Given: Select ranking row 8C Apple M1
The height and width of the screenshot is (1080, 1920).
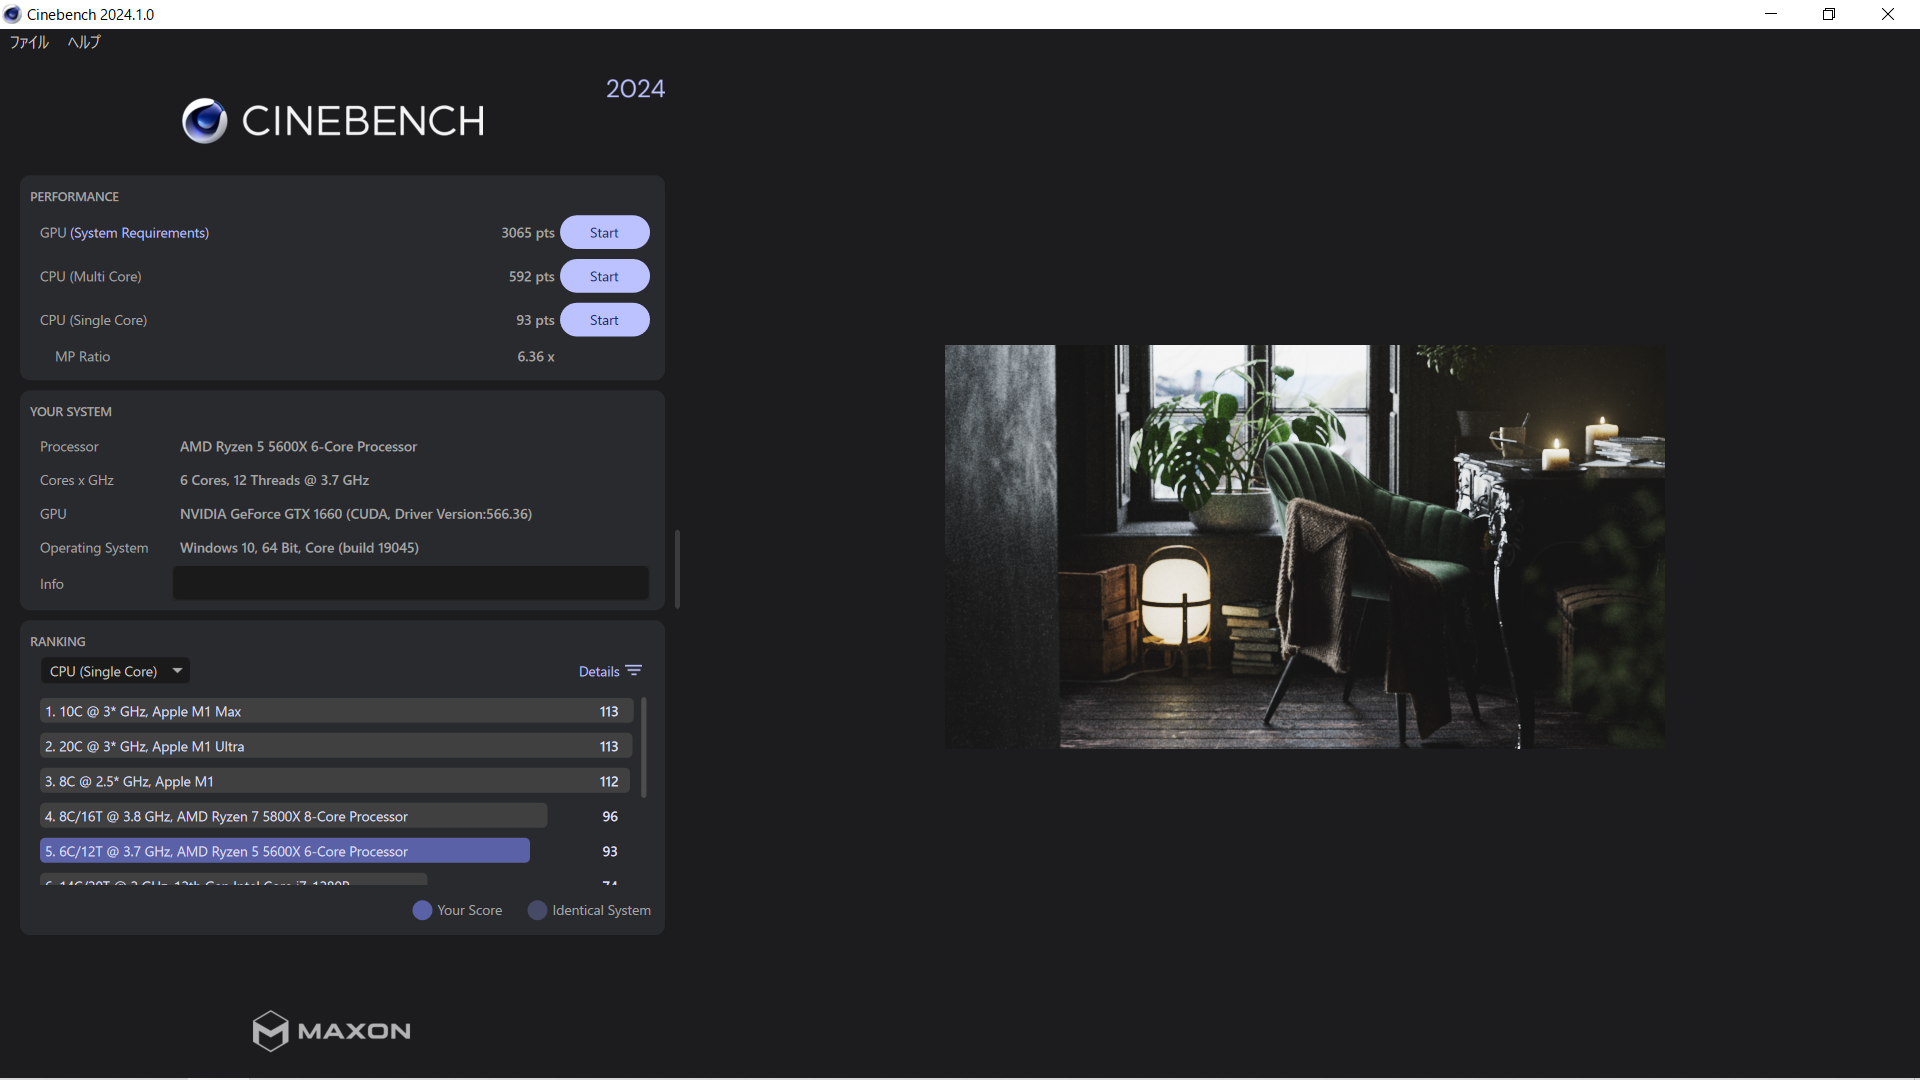Looking at the screenshot, I should pos(336,781).
